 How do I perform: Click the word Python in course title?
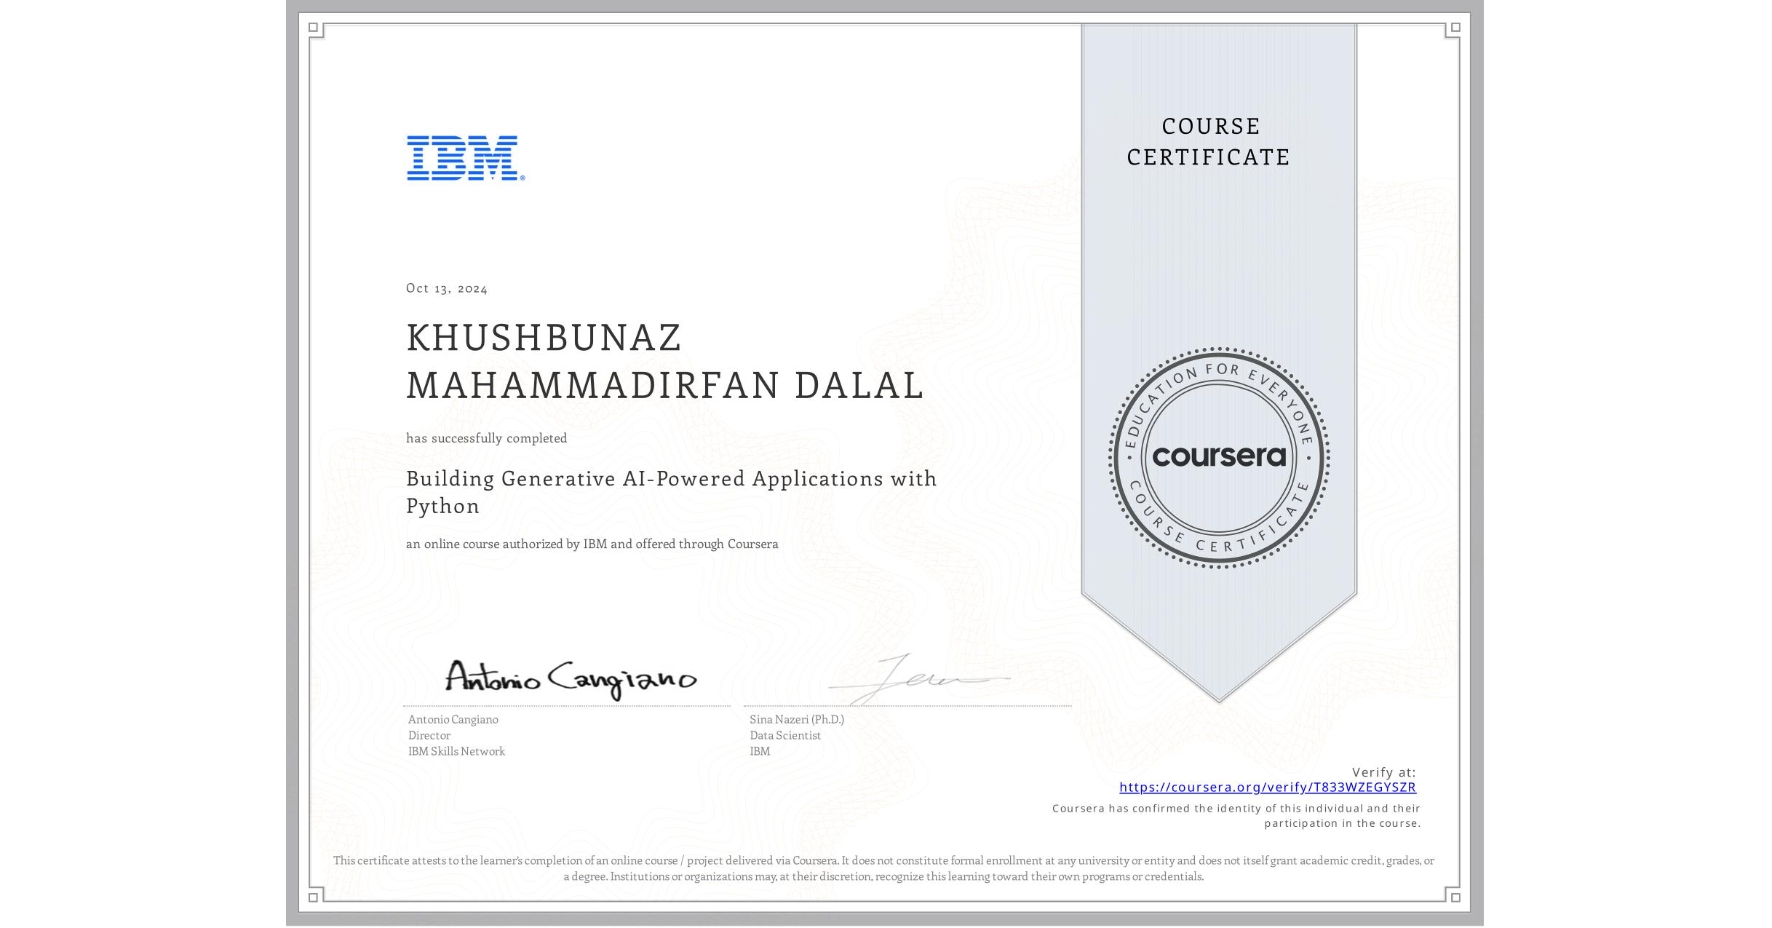443,506
